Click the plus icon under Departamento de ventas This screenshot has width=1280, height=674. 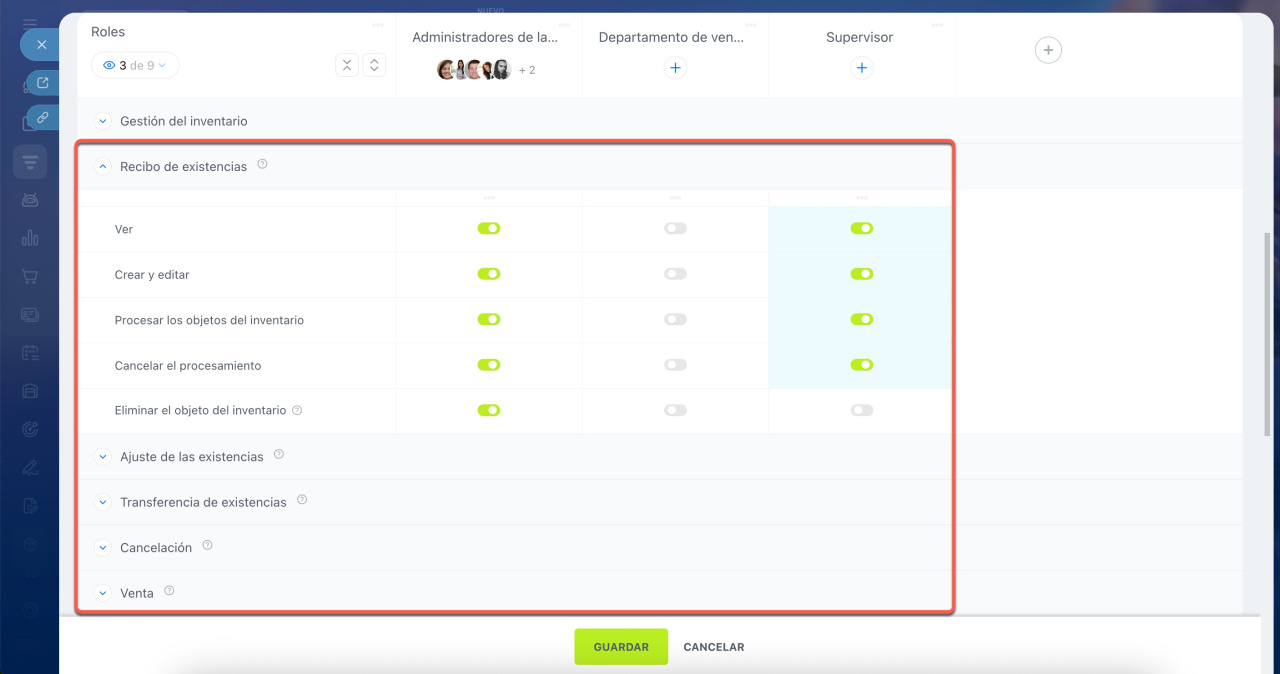675,68
